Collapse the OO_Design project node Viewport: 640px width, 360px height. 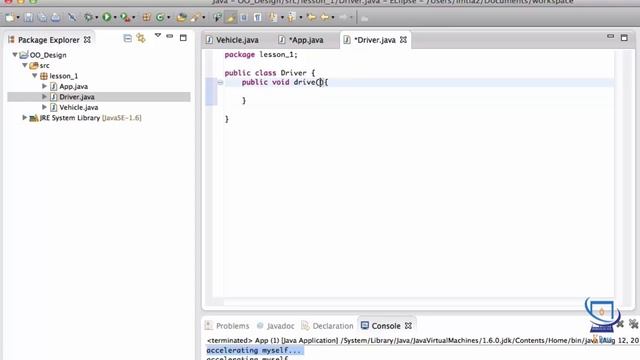[15, 55]
